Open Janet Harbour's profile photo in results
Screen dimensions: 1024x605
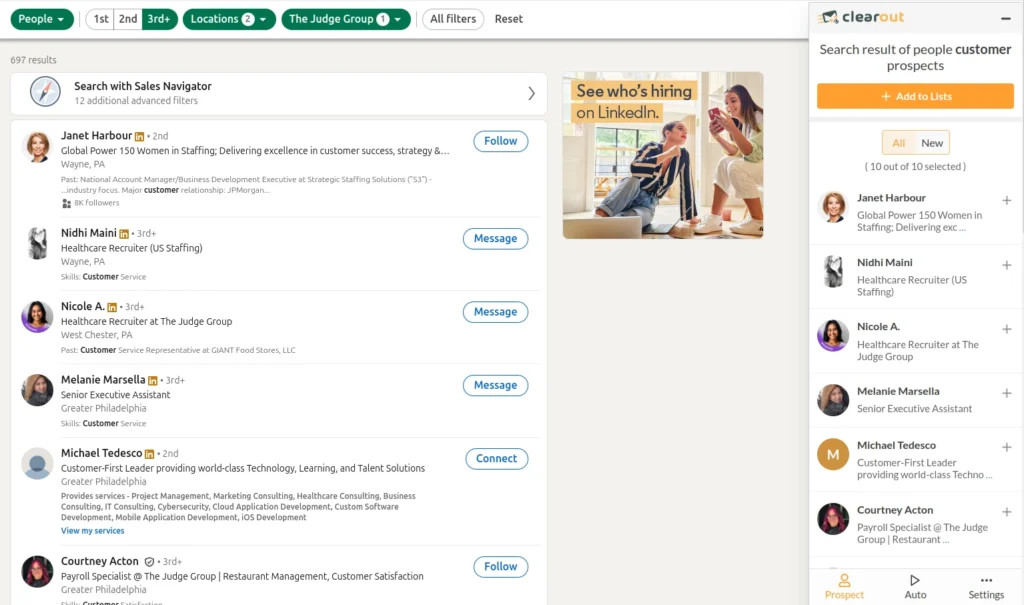37,146
